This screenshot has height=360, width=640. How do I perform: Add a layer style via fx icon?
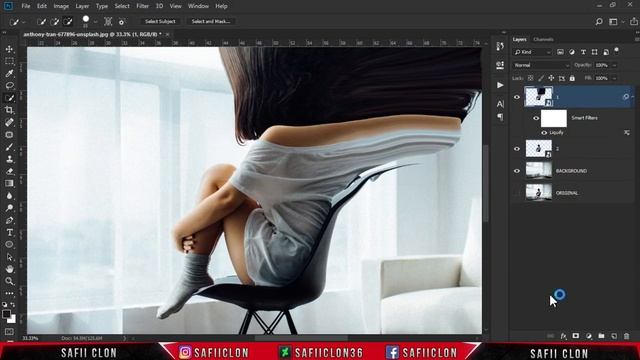click(563, 336)
